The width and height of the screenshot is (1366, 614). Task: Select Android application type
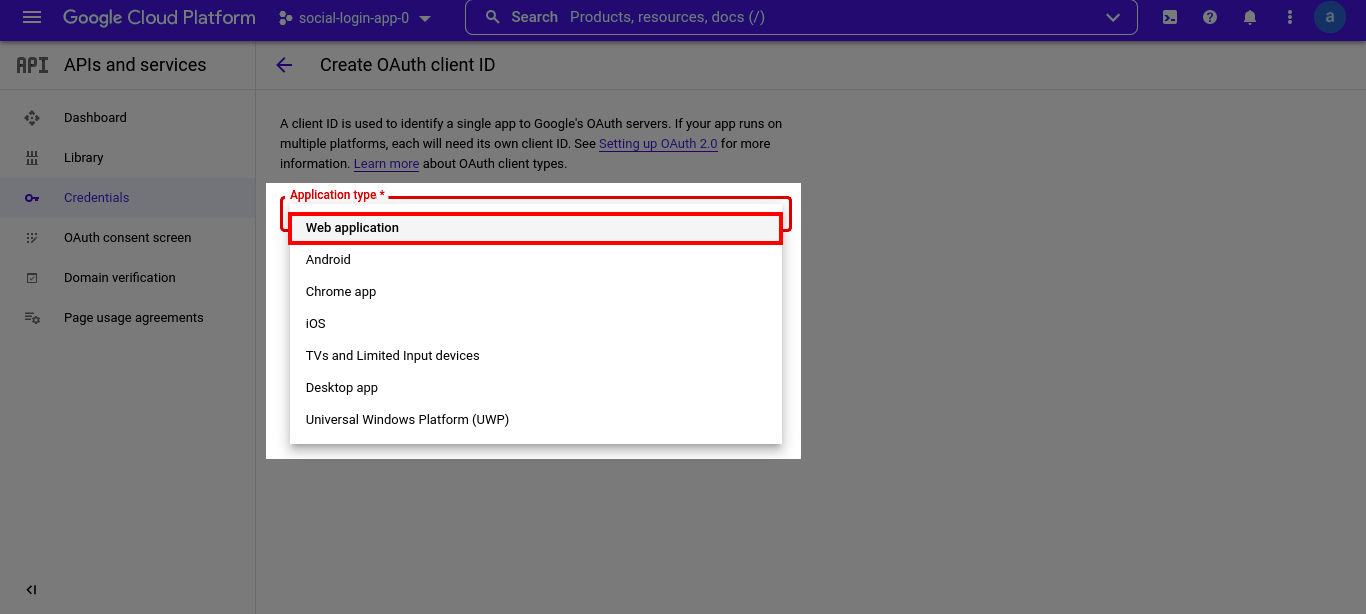[536, 260]
